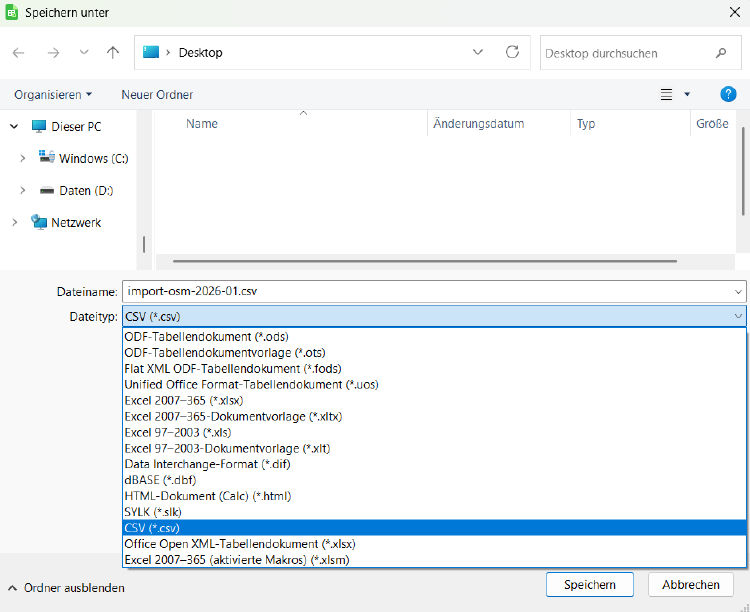The width and height of the screenshot is (750, 612).
Task: Click the Speichern button
Action: pyautogui.click(x=589, y=584)
